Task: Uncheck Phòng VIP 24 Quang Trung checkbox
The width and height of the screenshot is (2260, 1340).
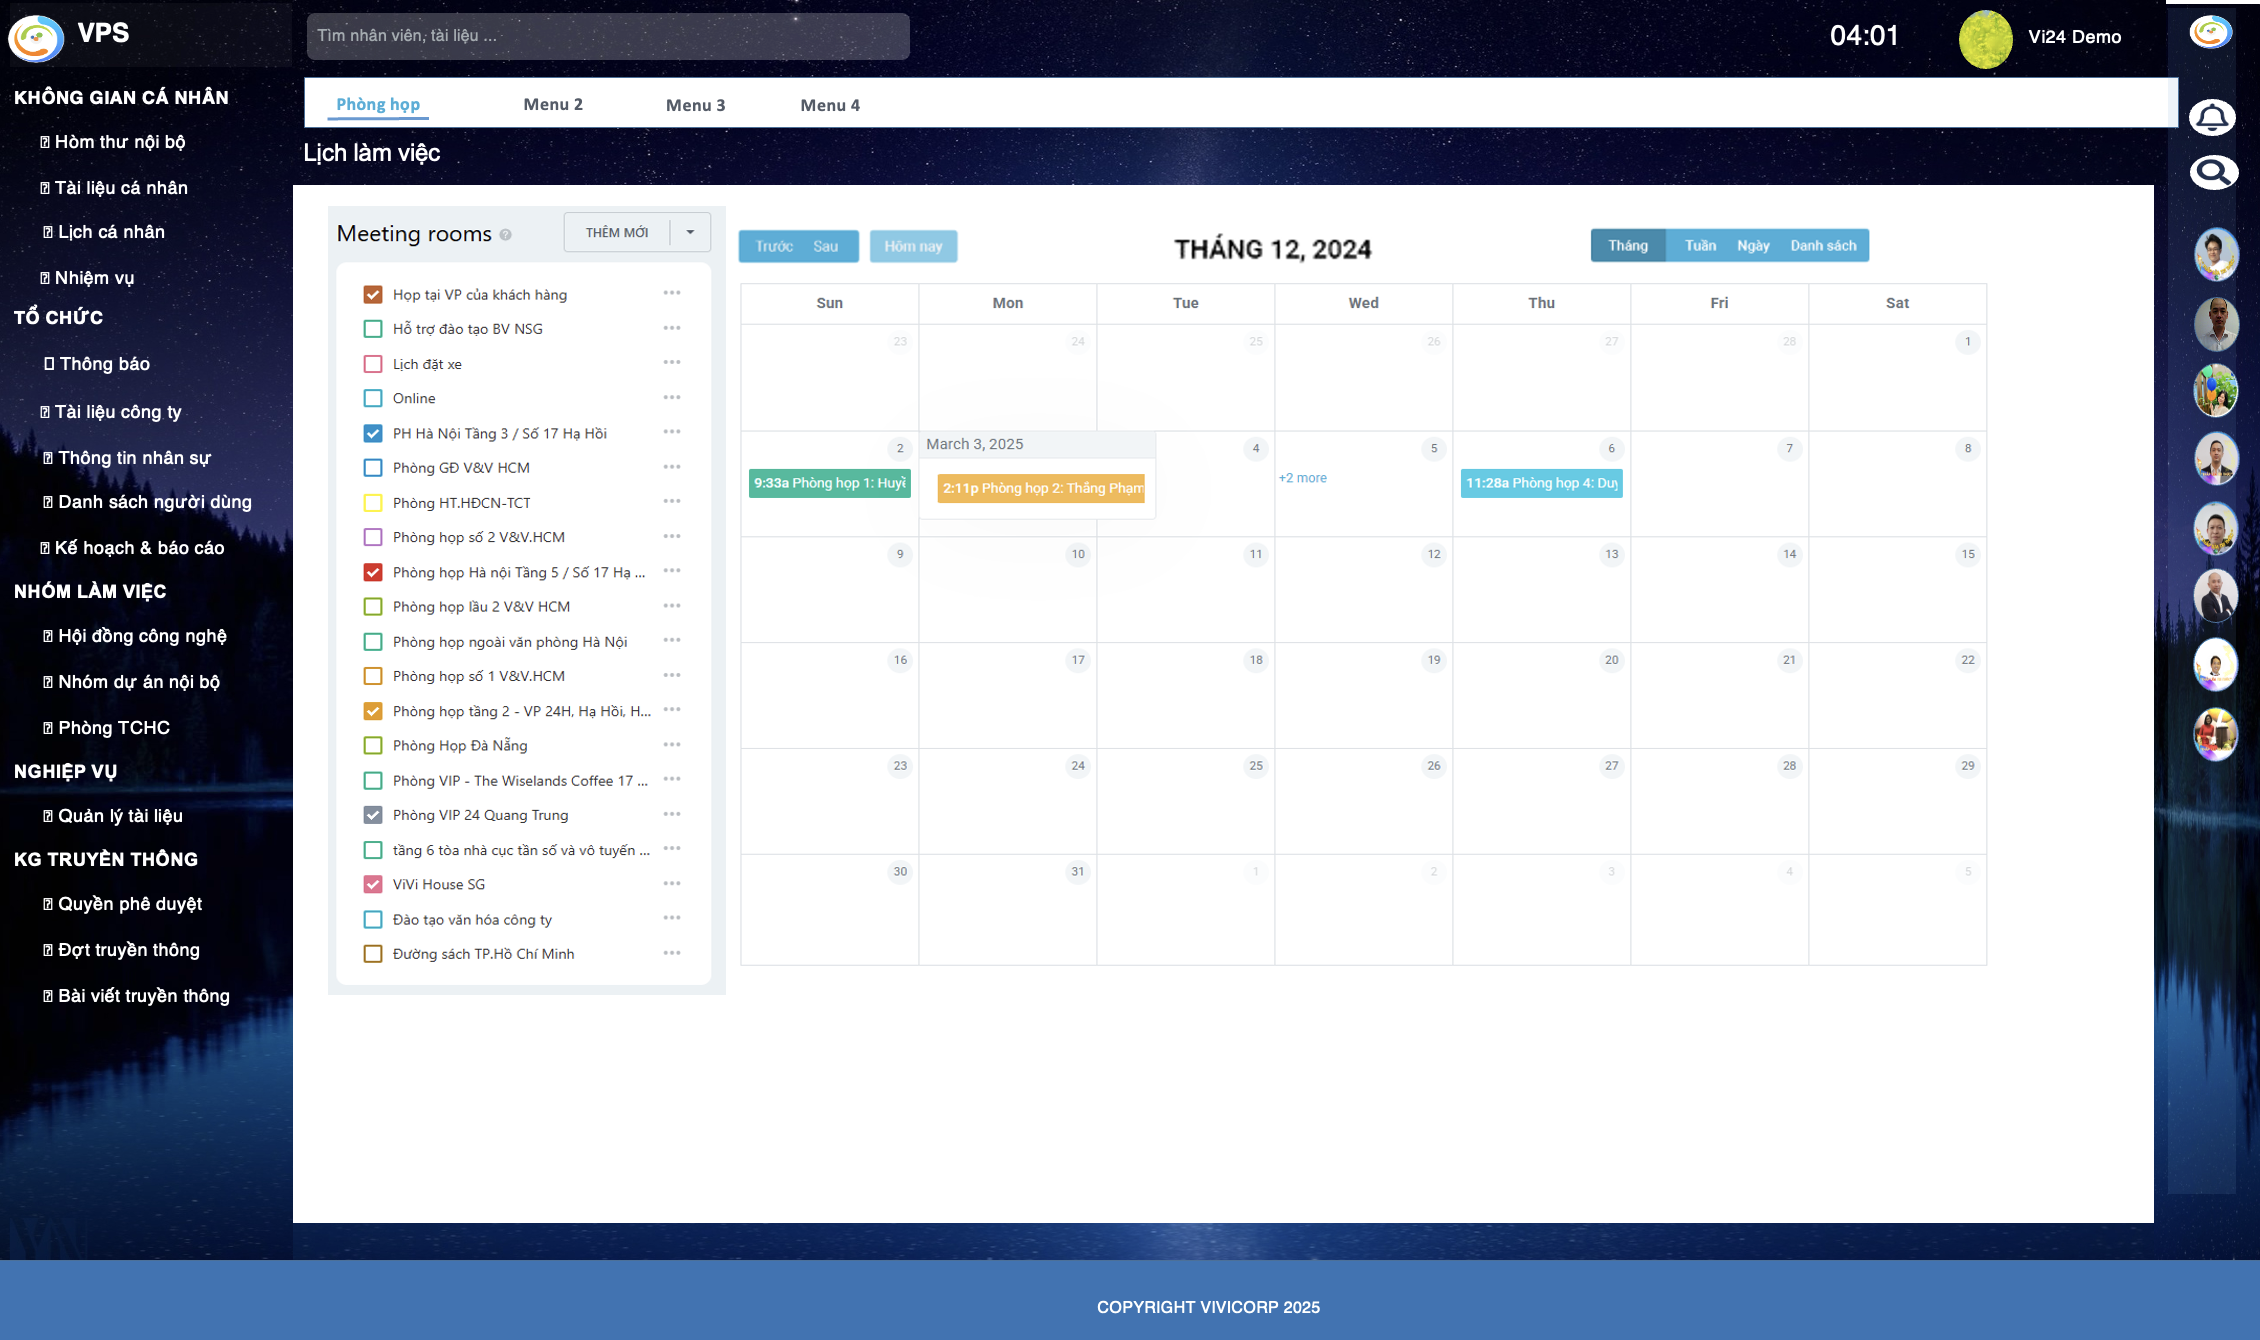Action: [x=373, y=815]
